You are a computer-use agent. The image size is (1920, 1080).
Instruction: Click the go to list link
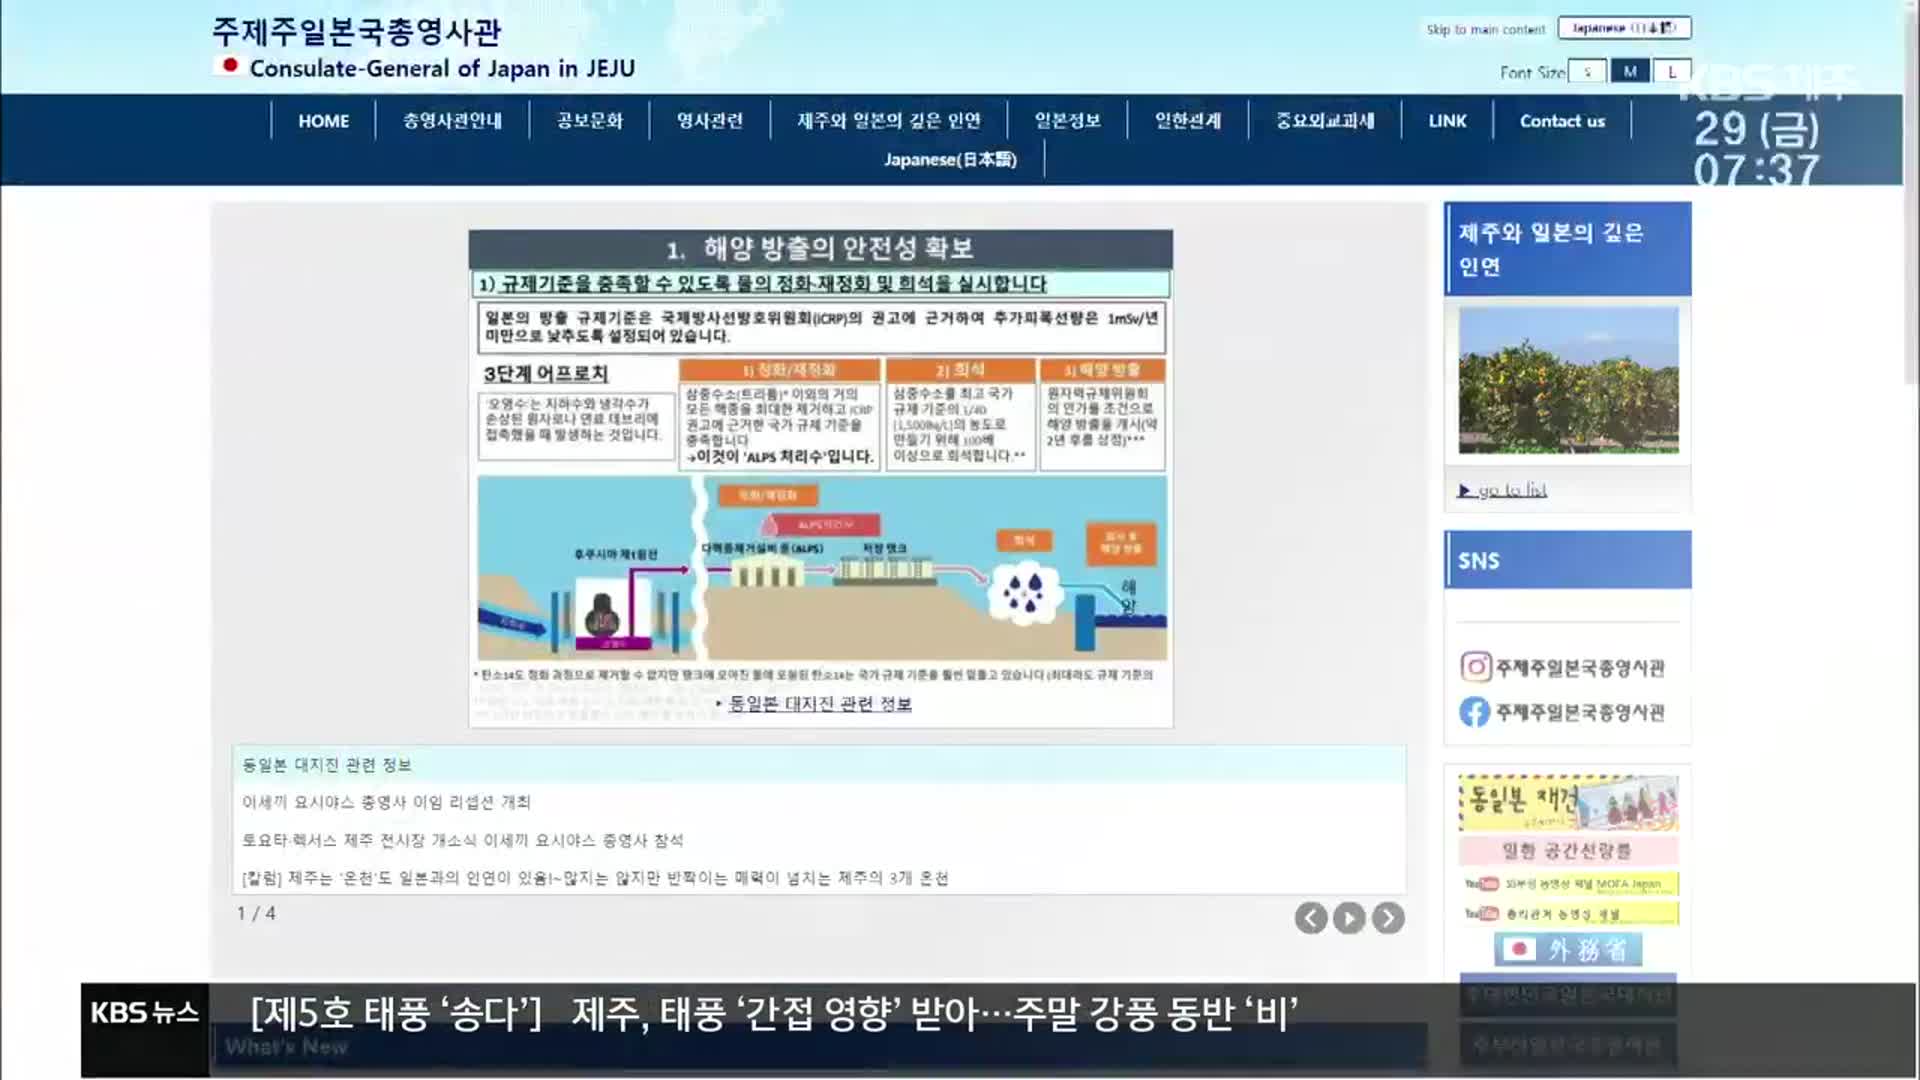(1503, 490)
